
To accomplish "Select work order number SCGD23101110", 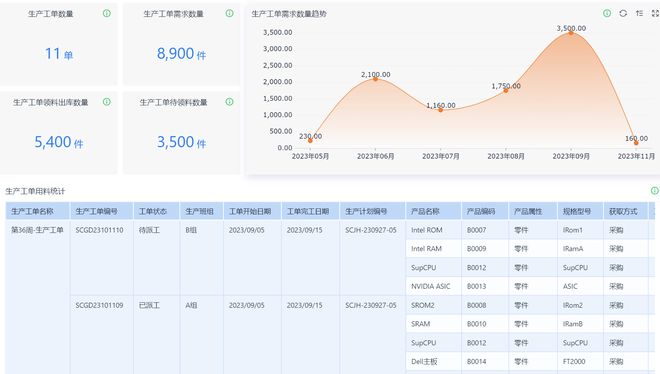I will pos(99,230).
